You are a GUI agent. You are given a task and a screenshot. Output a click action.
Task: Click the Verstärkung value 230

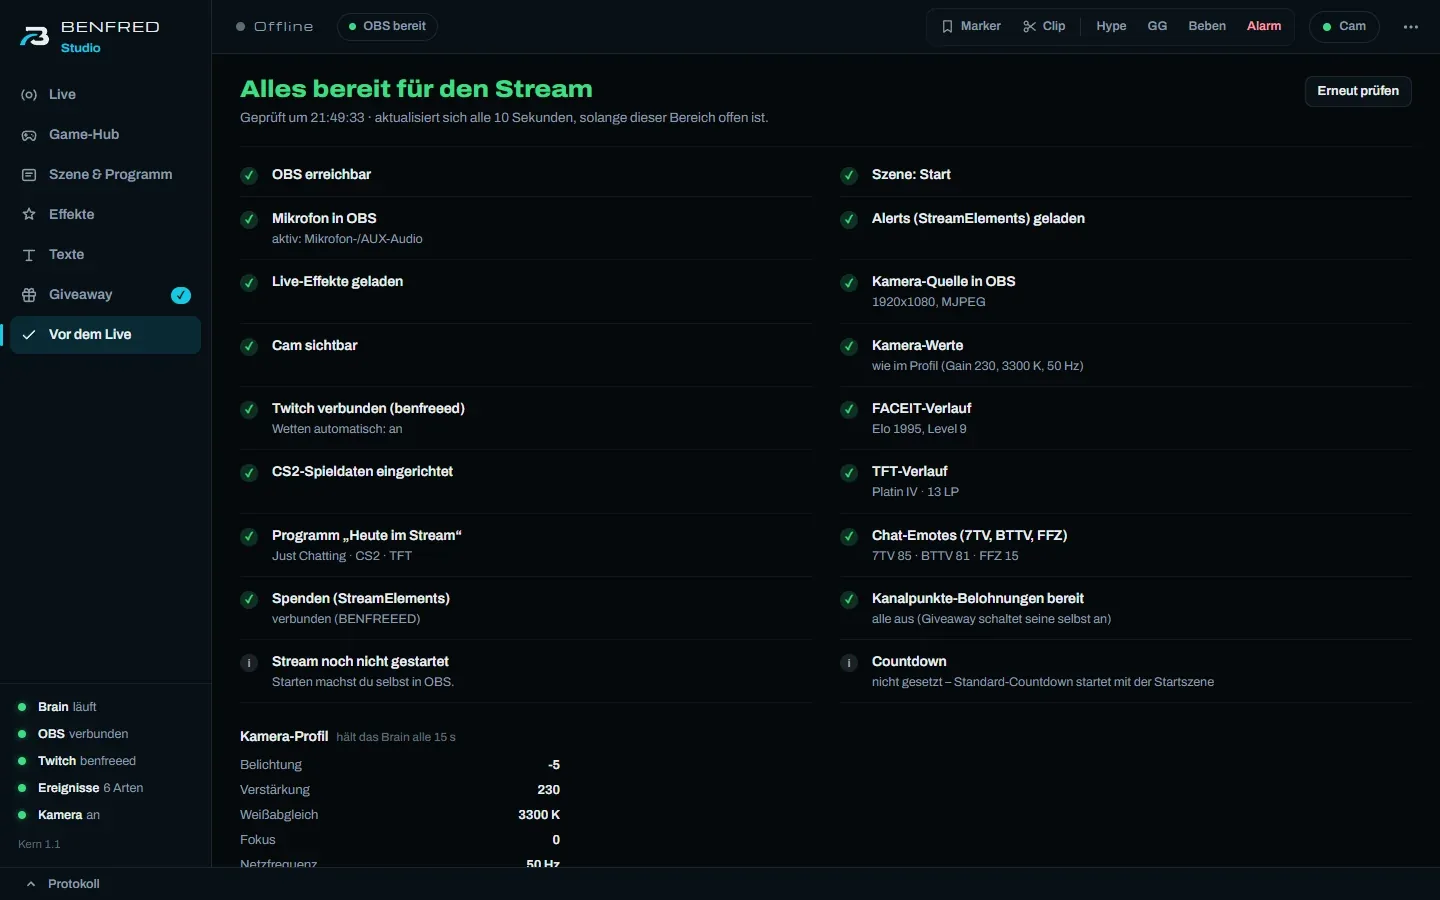(x=549, y=790)
